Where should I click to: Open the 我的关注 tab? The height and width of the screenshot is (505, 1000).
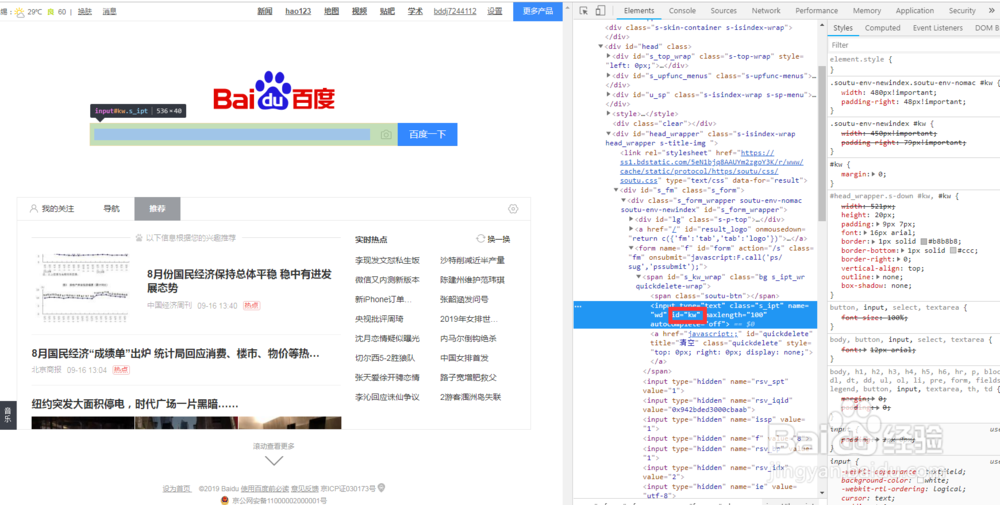pyautogui.click(x=52, y=209)
